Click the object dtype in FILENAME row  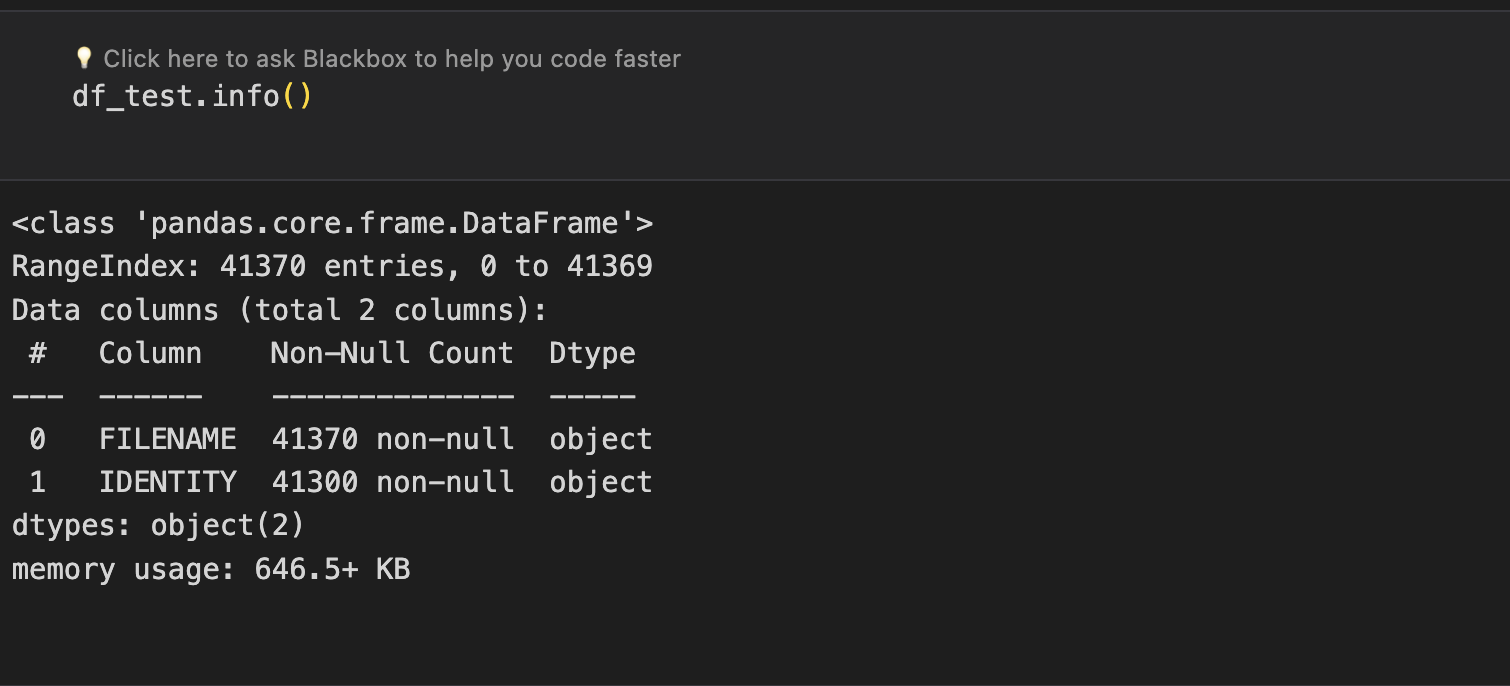point(600,439)
